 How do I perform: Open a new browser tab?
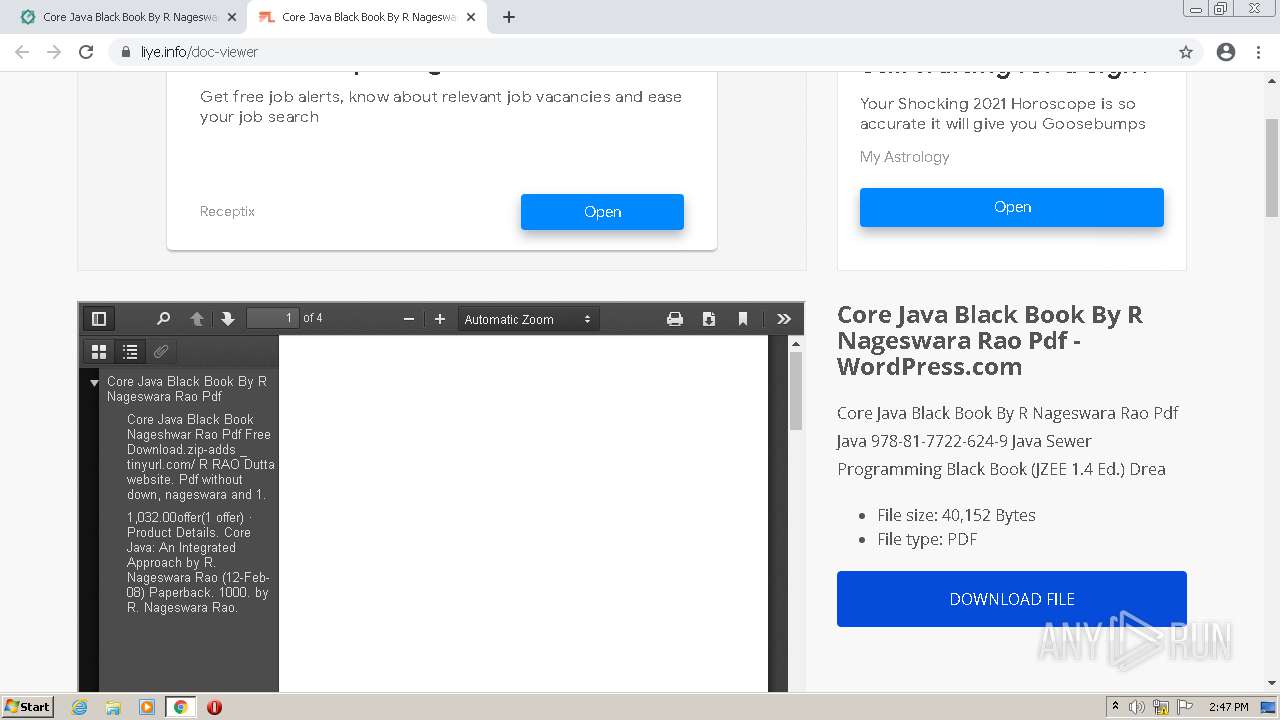point(509,17)
